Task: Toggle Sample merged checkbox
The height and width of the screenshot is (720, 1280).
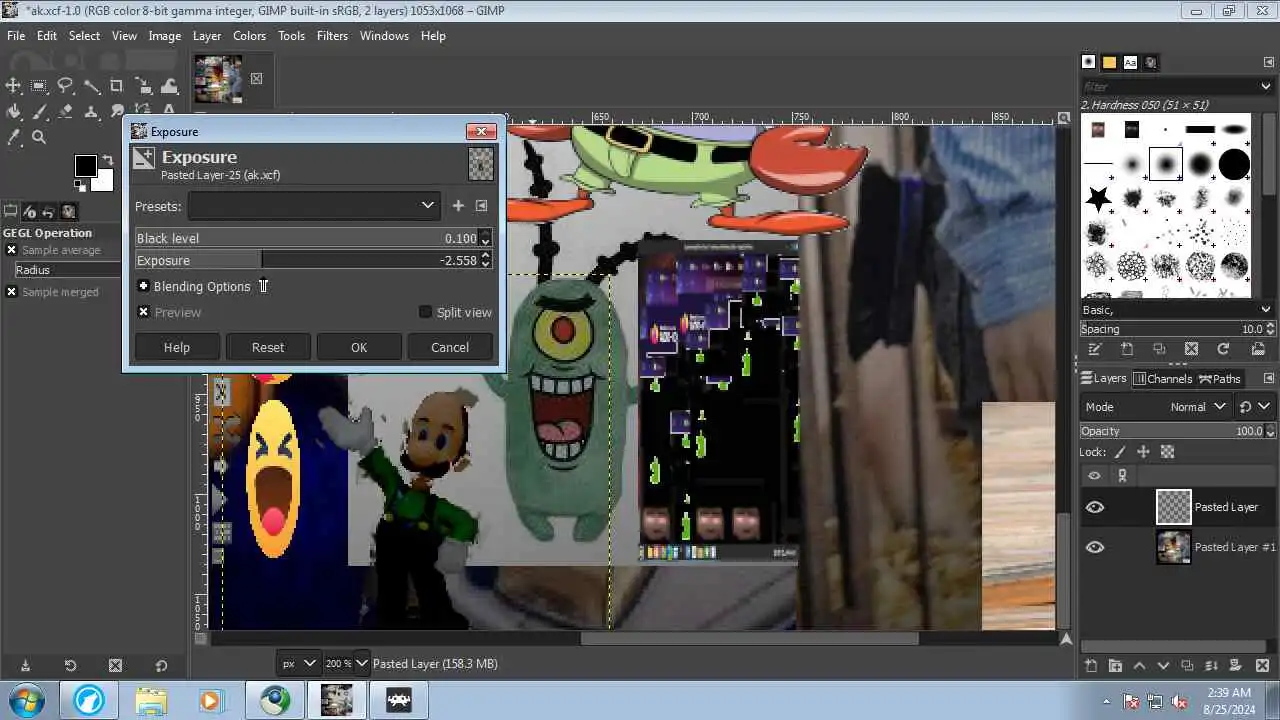Action: point(11,292)
